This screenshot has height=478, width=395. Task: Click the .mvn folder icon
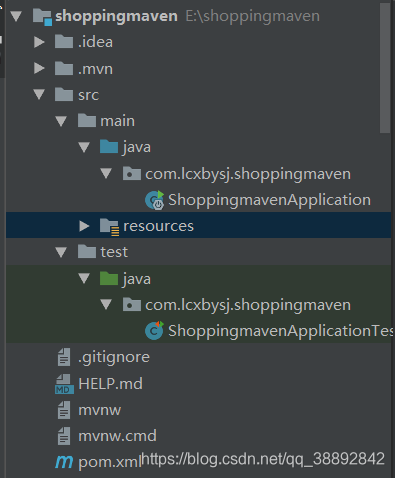pyautogui.click(x=64, y=68)
